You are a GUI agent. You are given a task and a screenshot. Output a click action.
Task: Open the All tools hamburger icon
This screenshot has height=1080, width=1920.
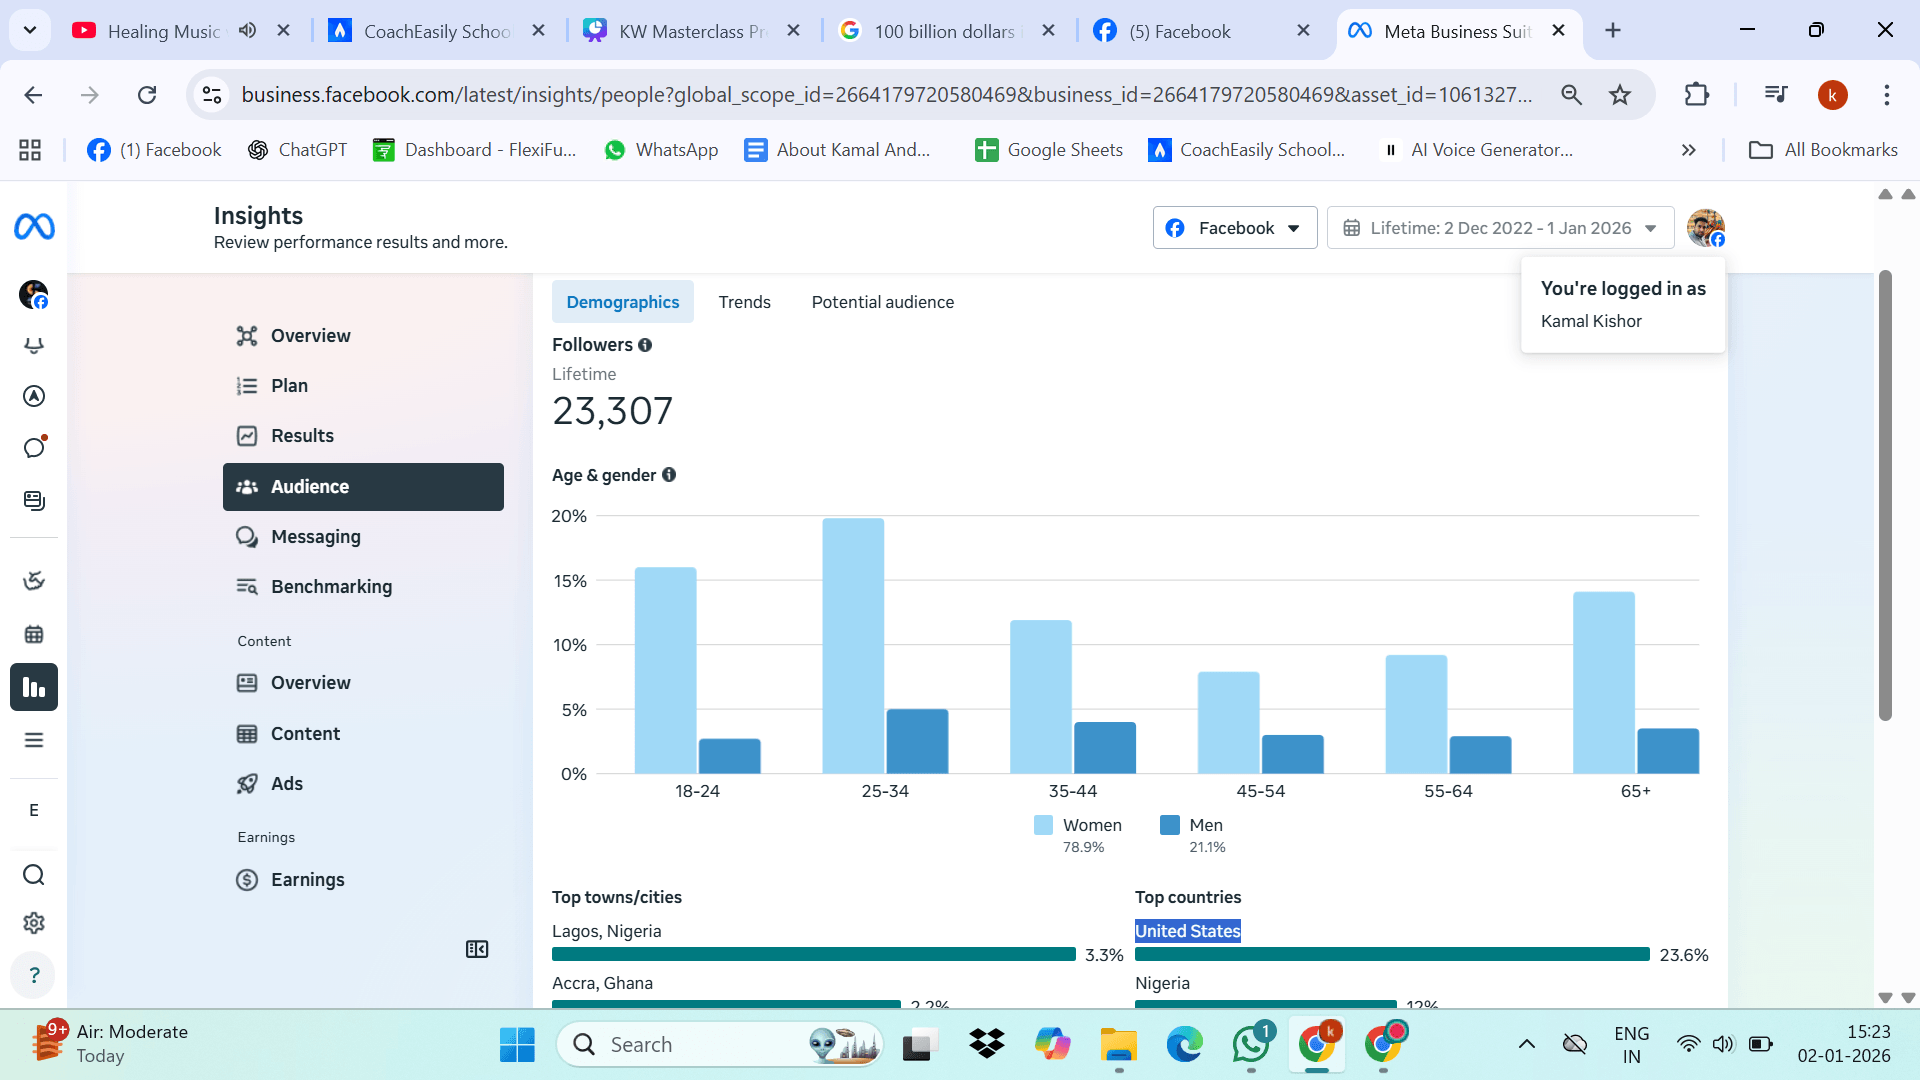tap(34, 740)
